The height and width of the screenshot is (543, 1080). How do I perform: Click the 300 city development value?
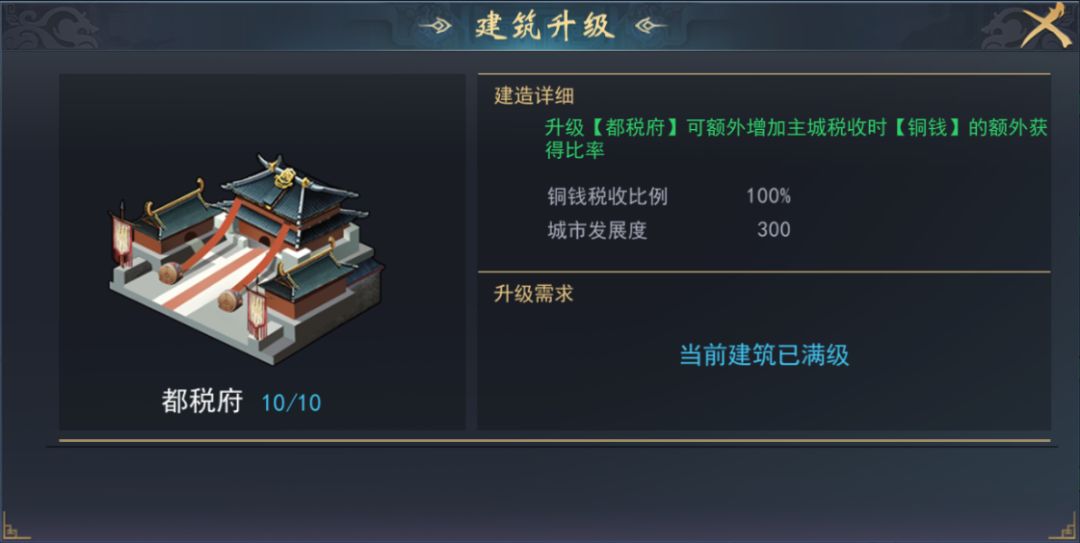pos(773,230)
